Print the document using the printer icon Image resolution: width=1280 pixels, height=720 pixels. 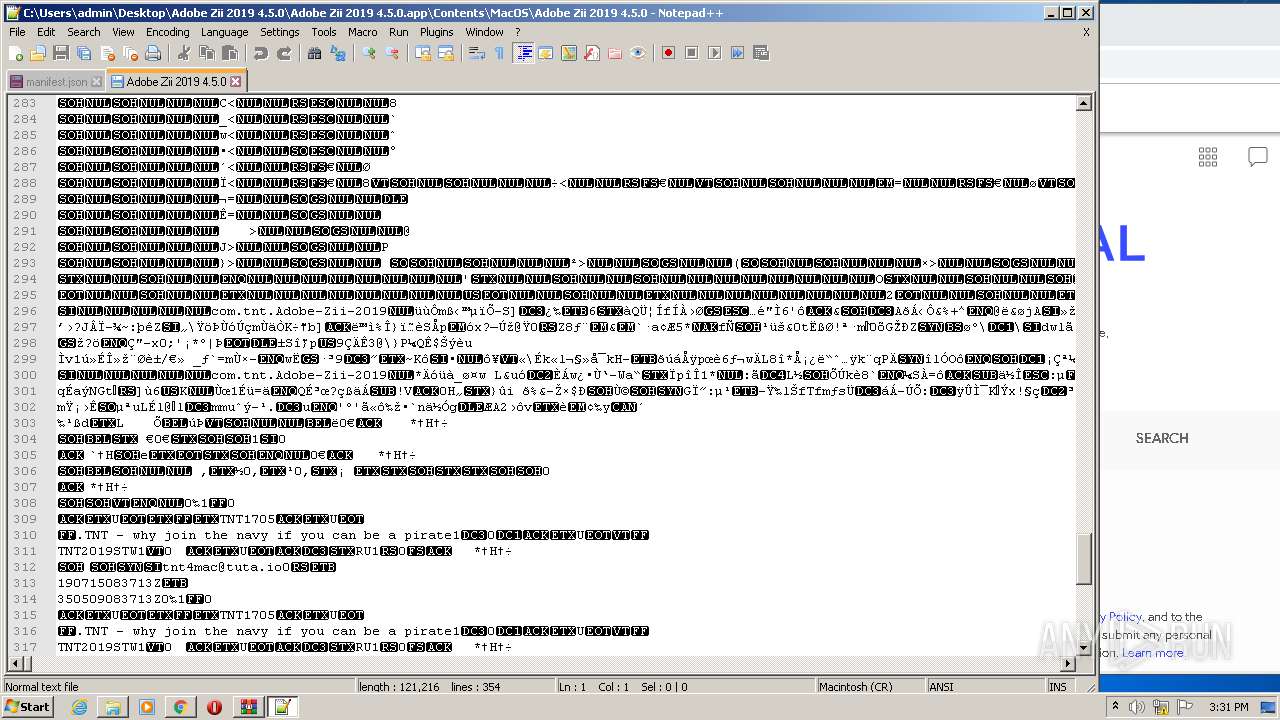153,53
